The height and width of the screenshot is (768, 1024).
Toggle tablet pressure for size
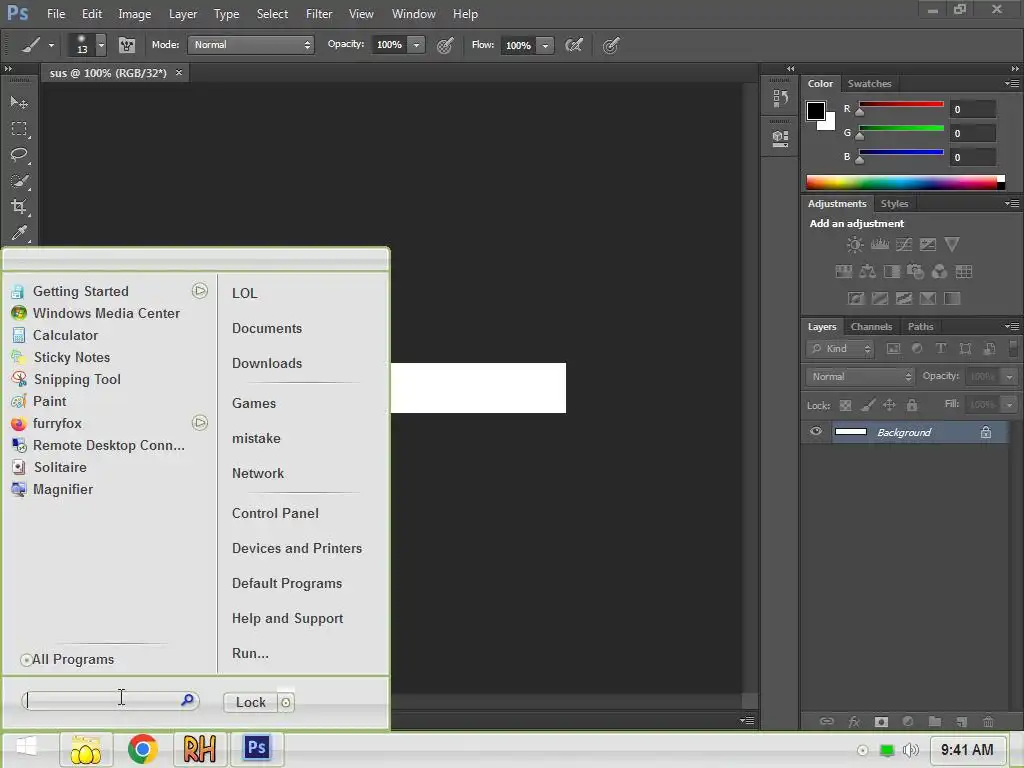(611, 45)
